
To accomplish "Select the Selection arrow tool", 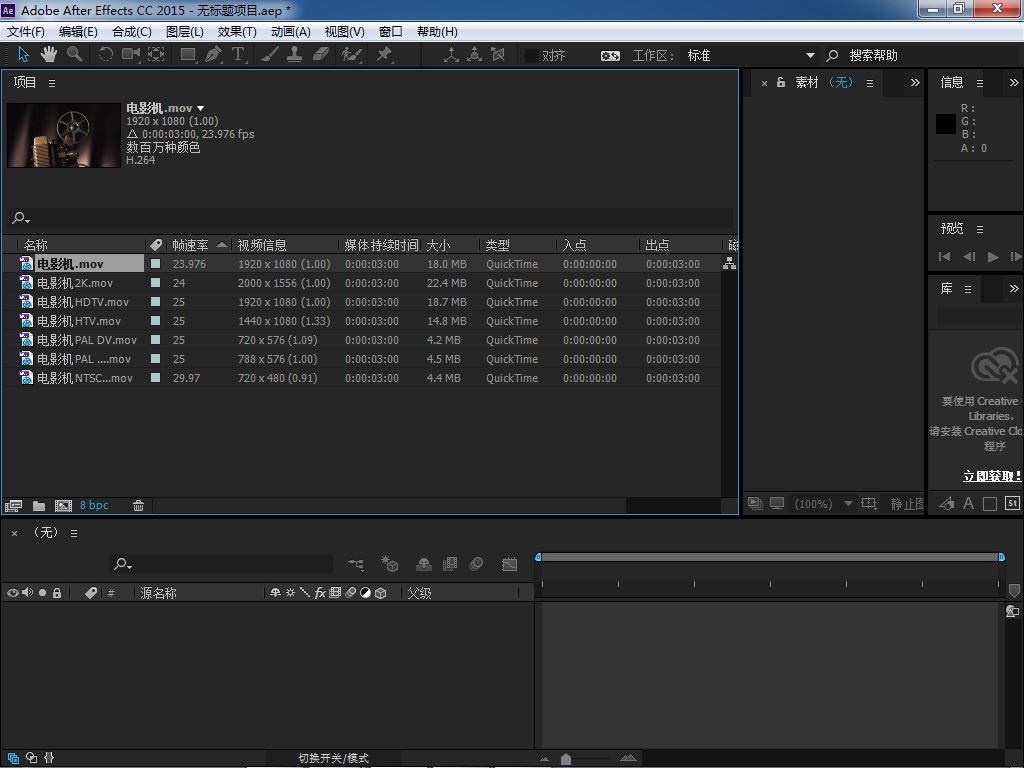I will pos(24,55).
